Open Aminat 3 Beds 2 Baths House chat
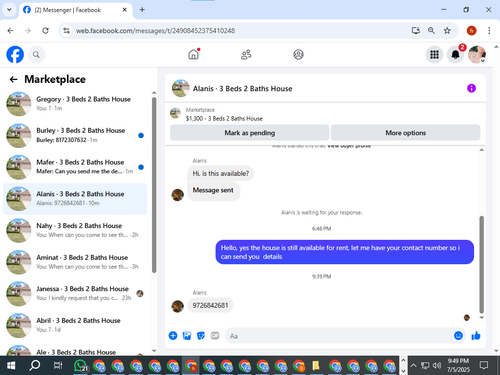Viewport: 500px width, 375px height. pyautogui.click(x=75, y=262)
